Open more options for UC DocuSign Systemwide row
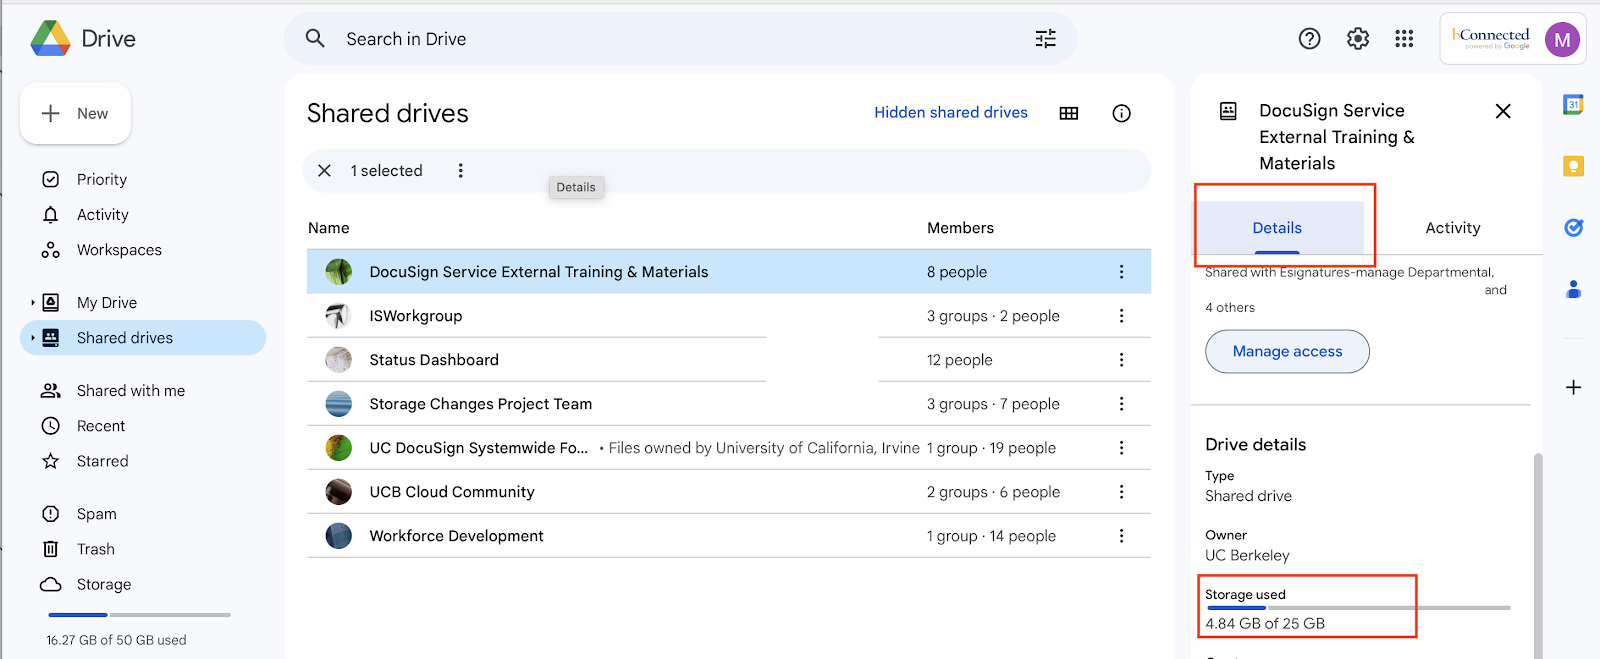 [x=1121, y=448]
